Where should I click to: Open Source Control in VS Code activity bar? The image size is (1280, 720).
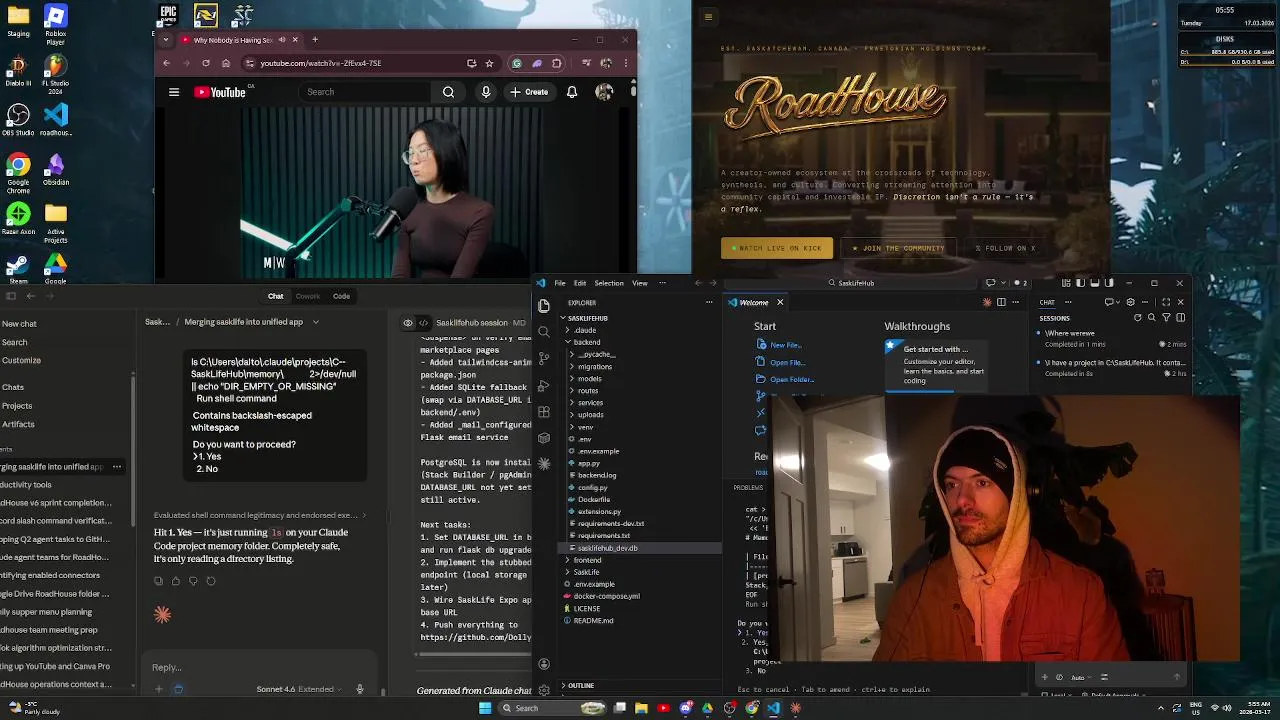544,358
